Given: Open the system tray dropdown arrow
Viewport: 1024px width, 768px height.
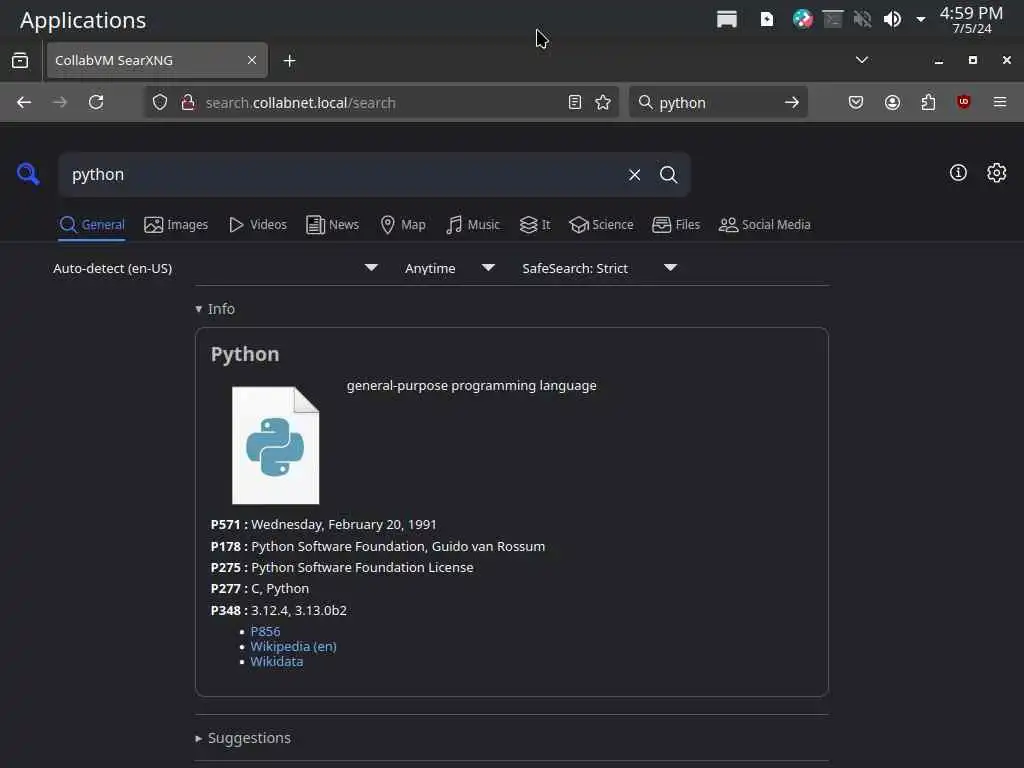Looking at the screenshot, I should click(x=921, y=20).
